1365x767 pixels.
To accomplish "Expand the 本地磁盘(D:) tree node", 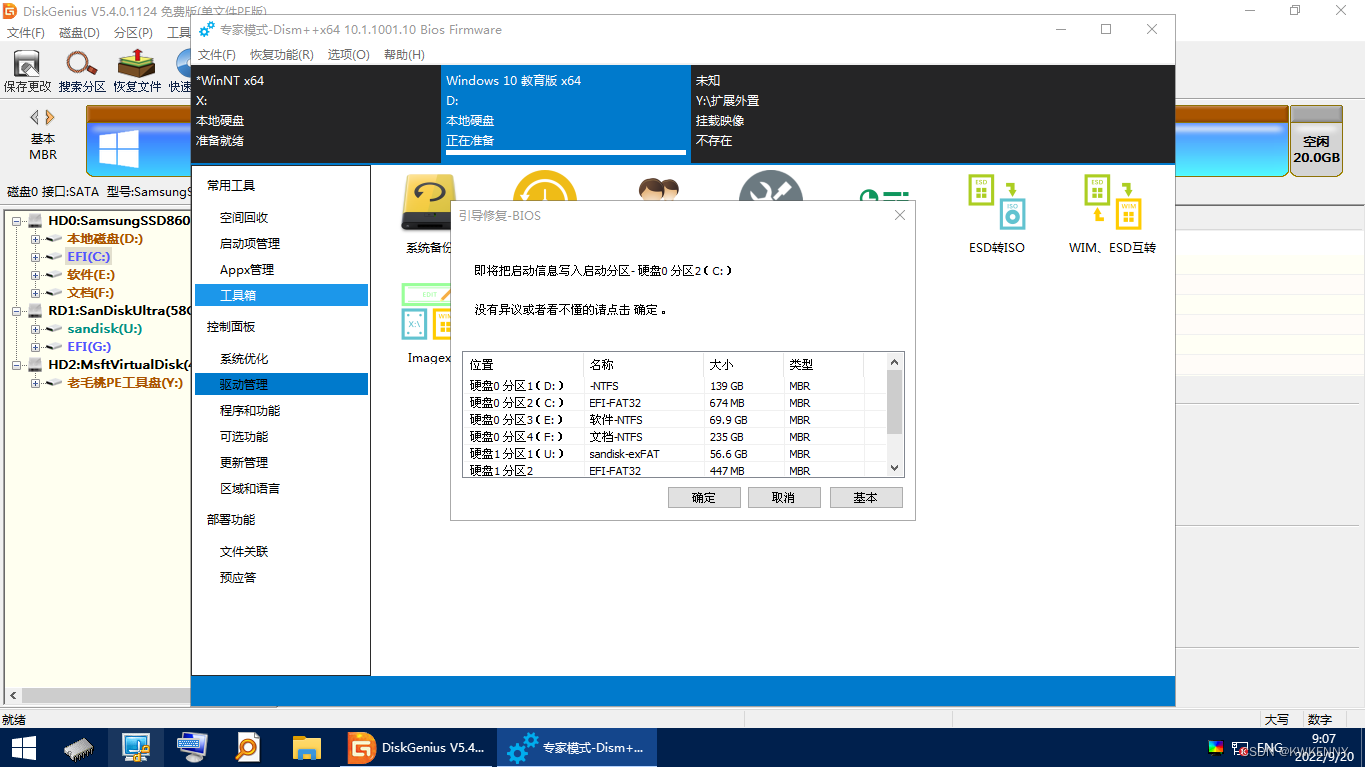I will pos(35,238).
